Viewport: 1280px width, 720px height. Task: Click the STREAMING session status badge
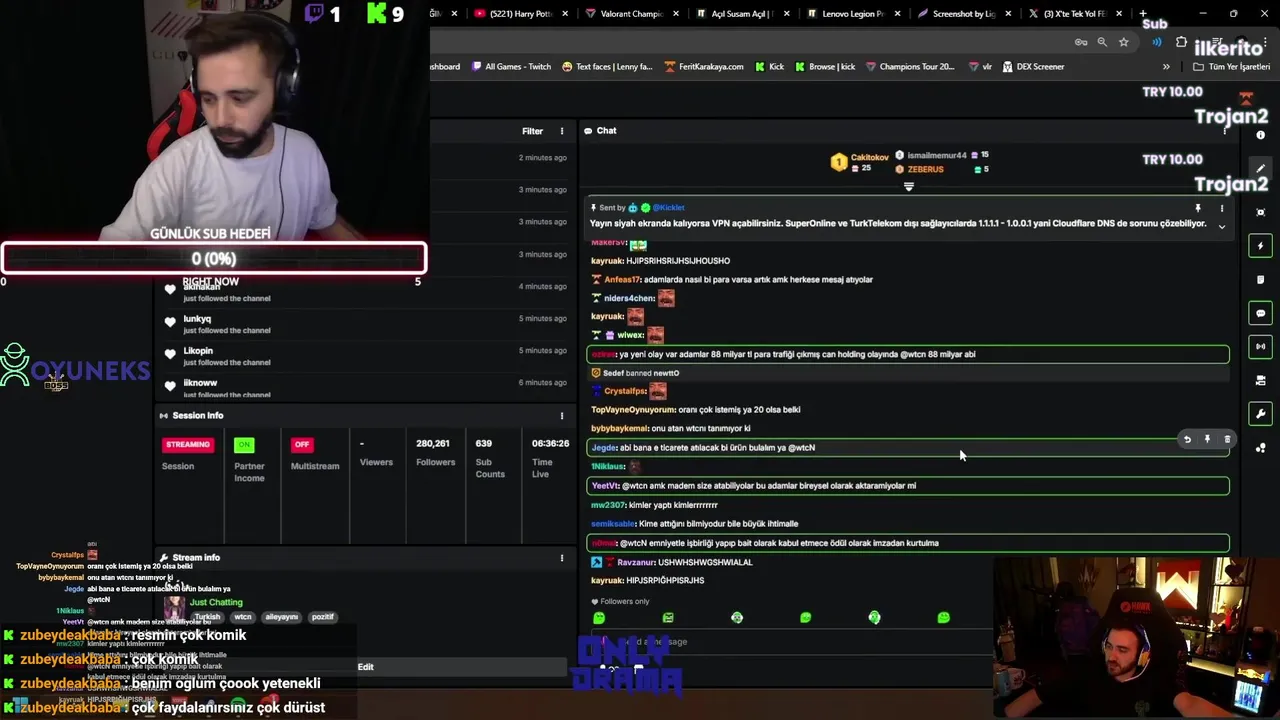188,444
